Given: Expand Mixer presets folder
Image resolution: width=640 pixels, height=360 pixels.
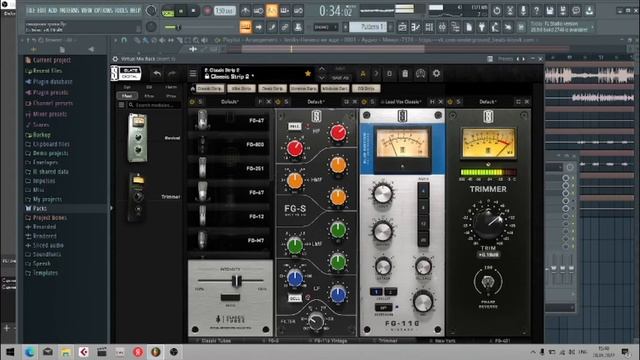Looking at the screenshot, I should coord(50,114).
